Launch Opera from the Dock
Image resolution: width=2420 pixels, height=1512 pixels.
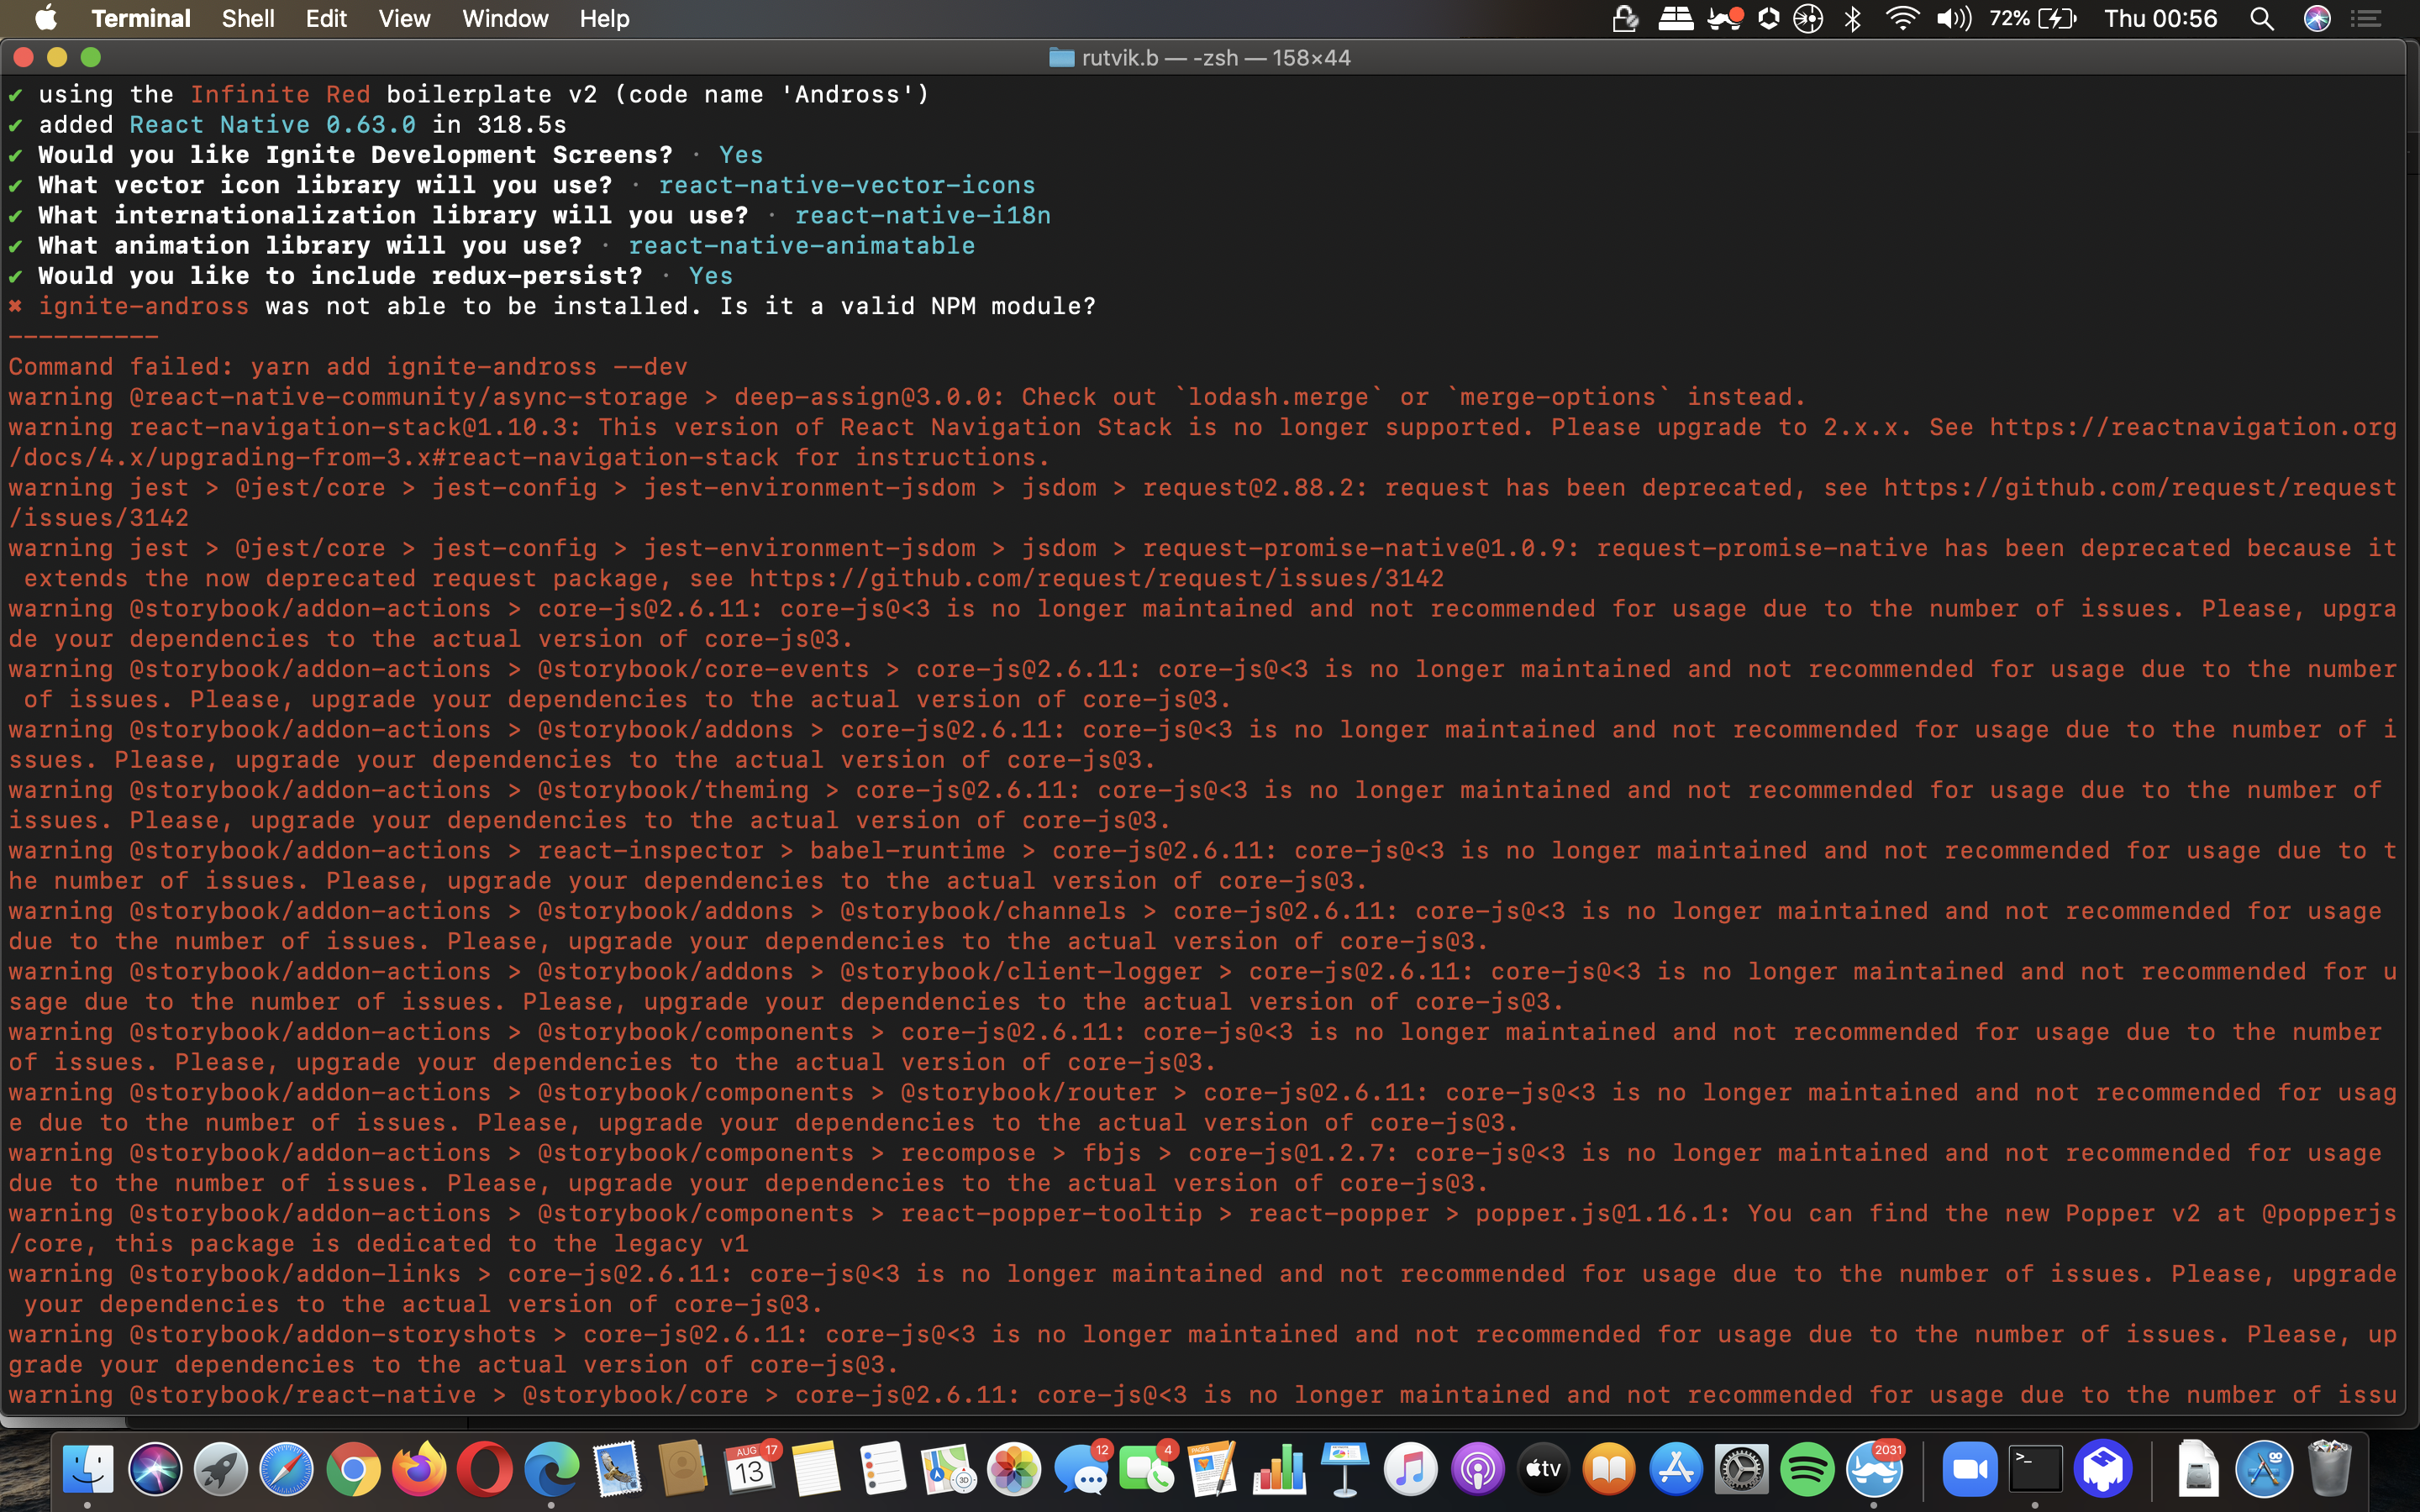point(485,1468)
